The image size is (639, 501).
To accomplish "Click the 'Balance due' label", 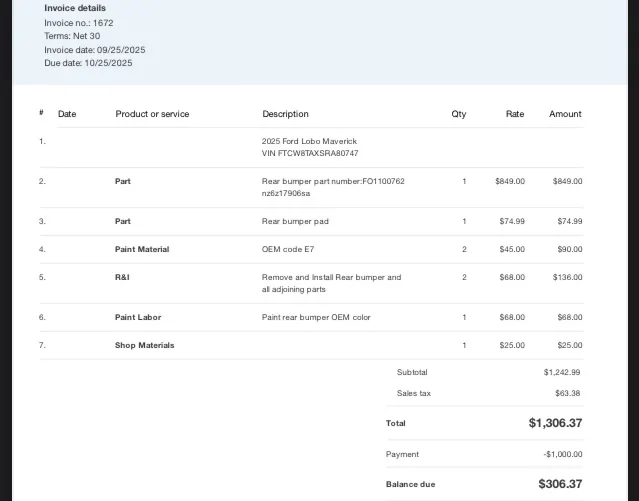I will [x=410, y=484].
